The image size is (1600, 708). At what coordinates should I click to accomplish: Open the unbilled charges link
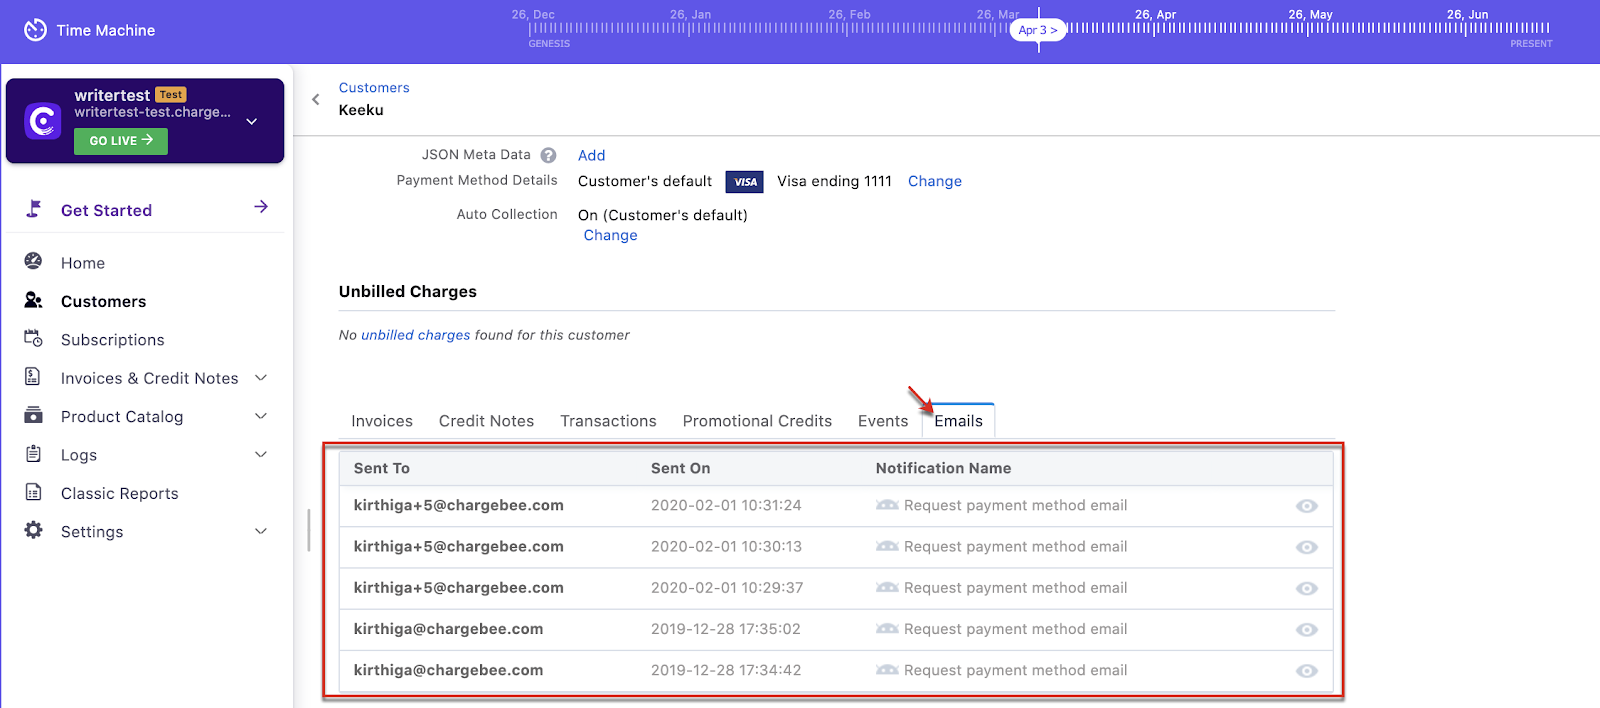pos(415,335)
